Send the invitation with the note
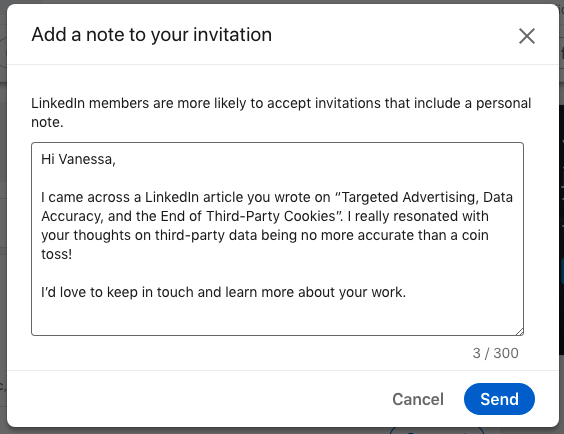Viewport: 564px width, 434px height. tap(499, 399)
